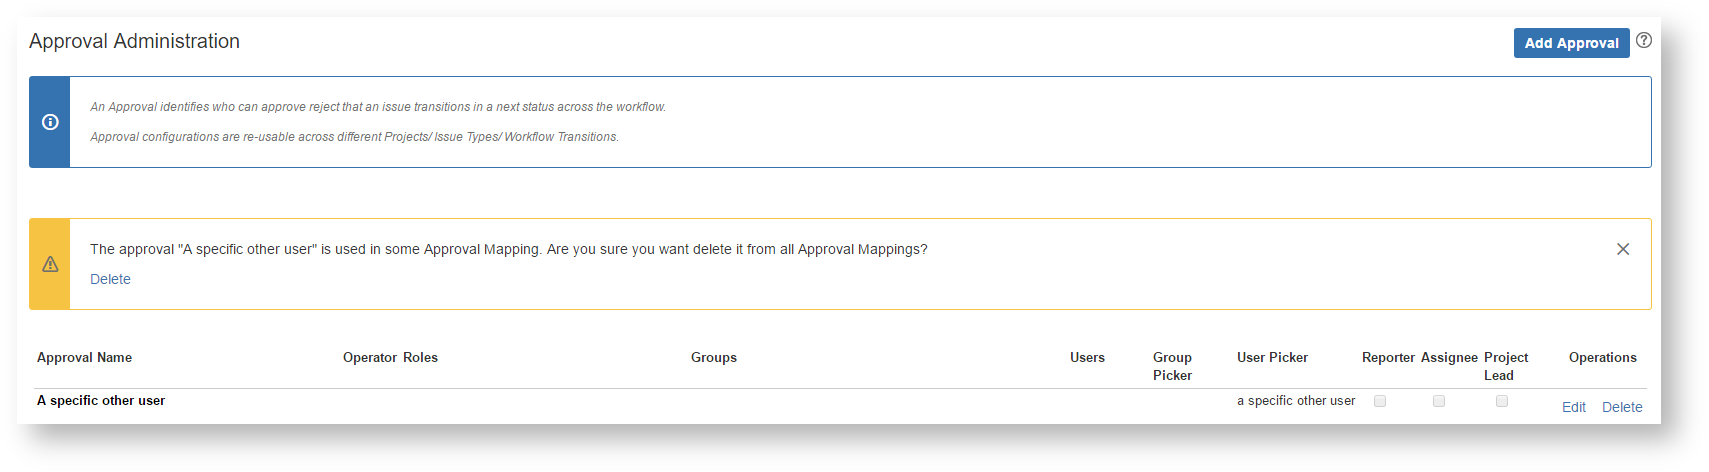Click Delete in the Operations column
The width and height of the screenshot is (1709, 472).
(1621, 407)
